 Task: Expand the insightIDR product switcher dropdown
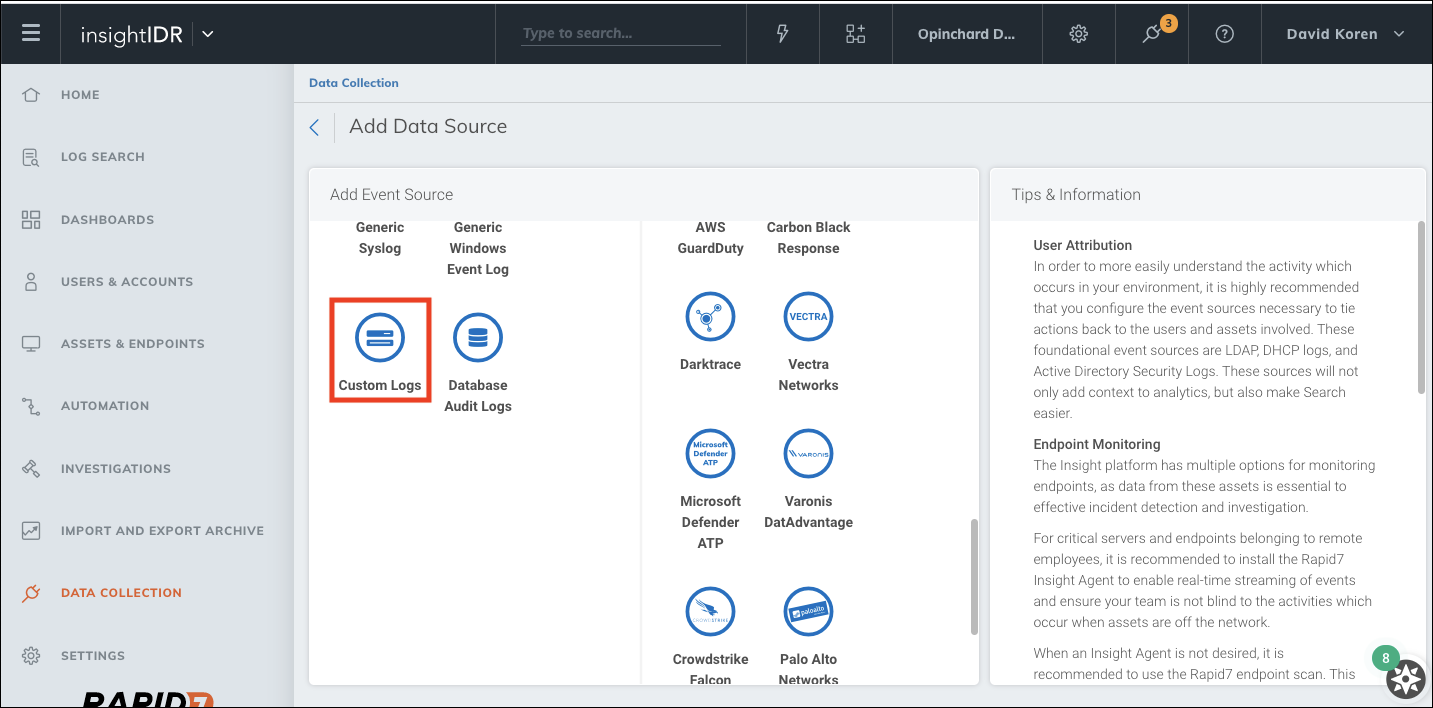pyautogui.click(x=208, y=34)
